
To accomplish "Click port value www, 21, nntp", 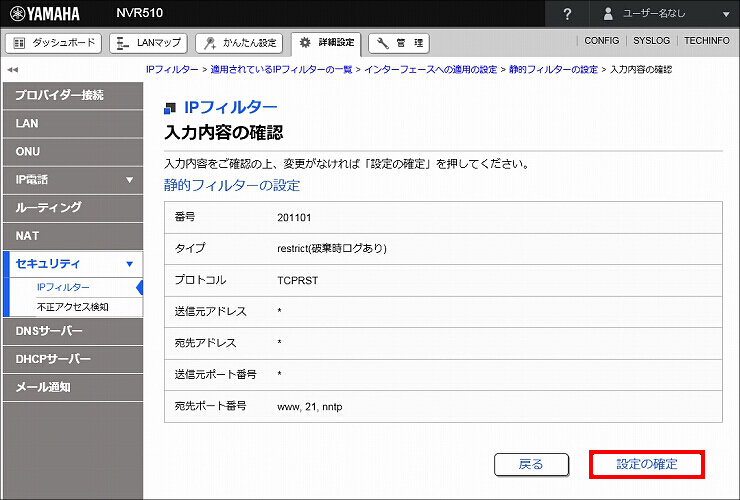I will [310, 407].
